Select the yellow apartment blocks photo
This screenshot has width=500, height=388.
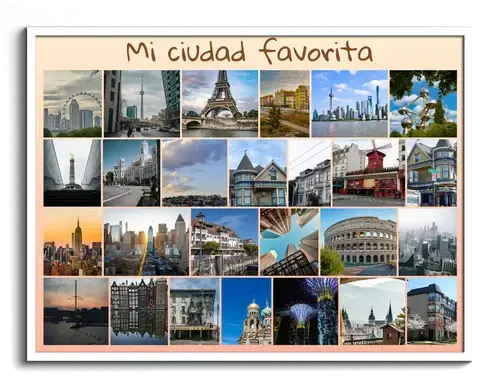pos(285,104)
